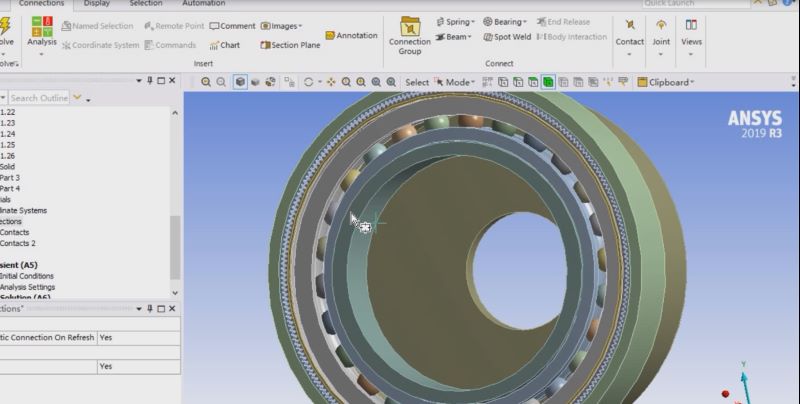Image resolution: width=800 pixels, height=404 pixels.
Task: Click the Quick Launch search field
Action: click(696, 4)
